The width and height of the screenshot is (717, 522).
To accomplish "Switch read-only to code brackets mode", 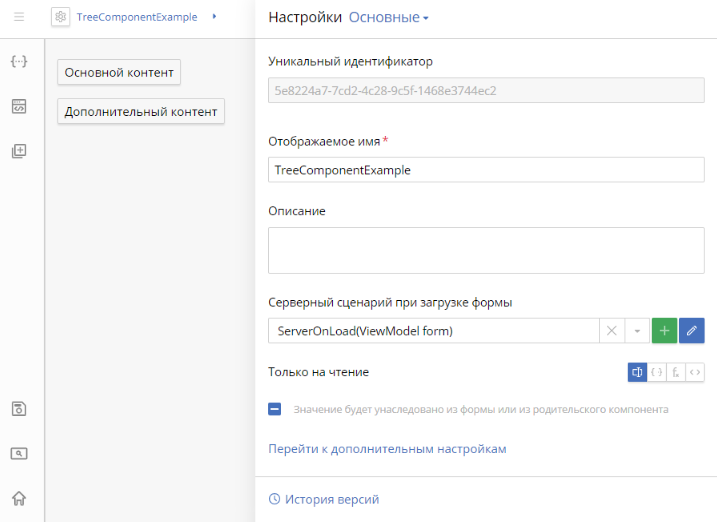I will [695, 372].
